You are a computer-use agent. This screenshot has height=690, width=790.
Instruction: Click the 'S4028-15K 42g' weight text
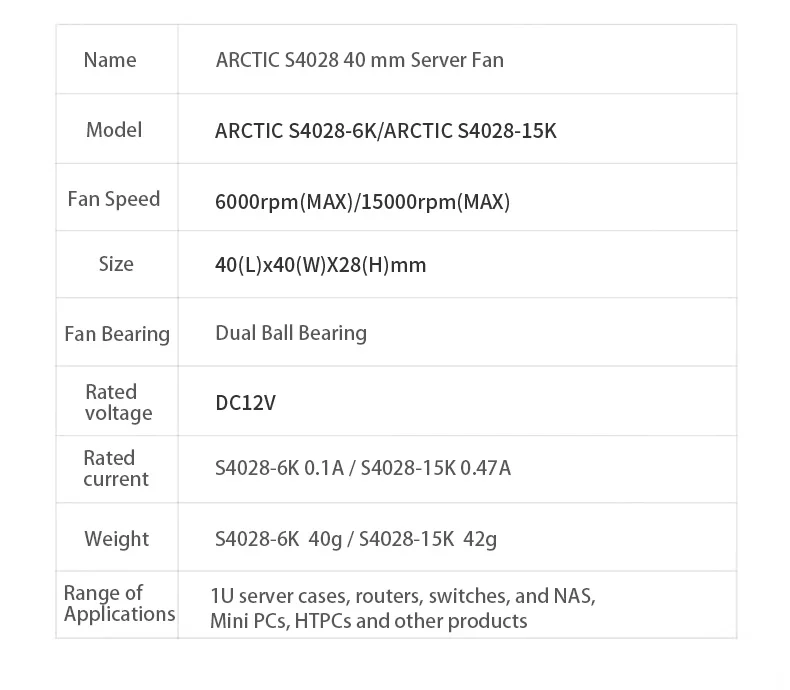[427, 540]
